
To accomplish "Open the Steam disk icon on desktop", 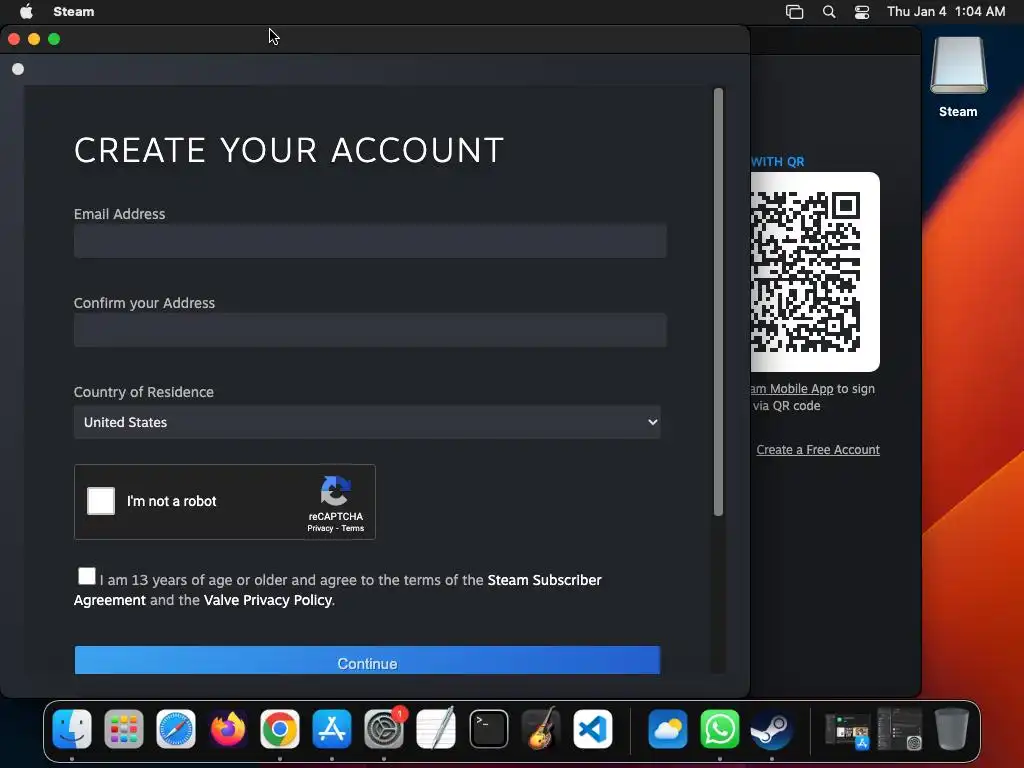I will 958,67.
